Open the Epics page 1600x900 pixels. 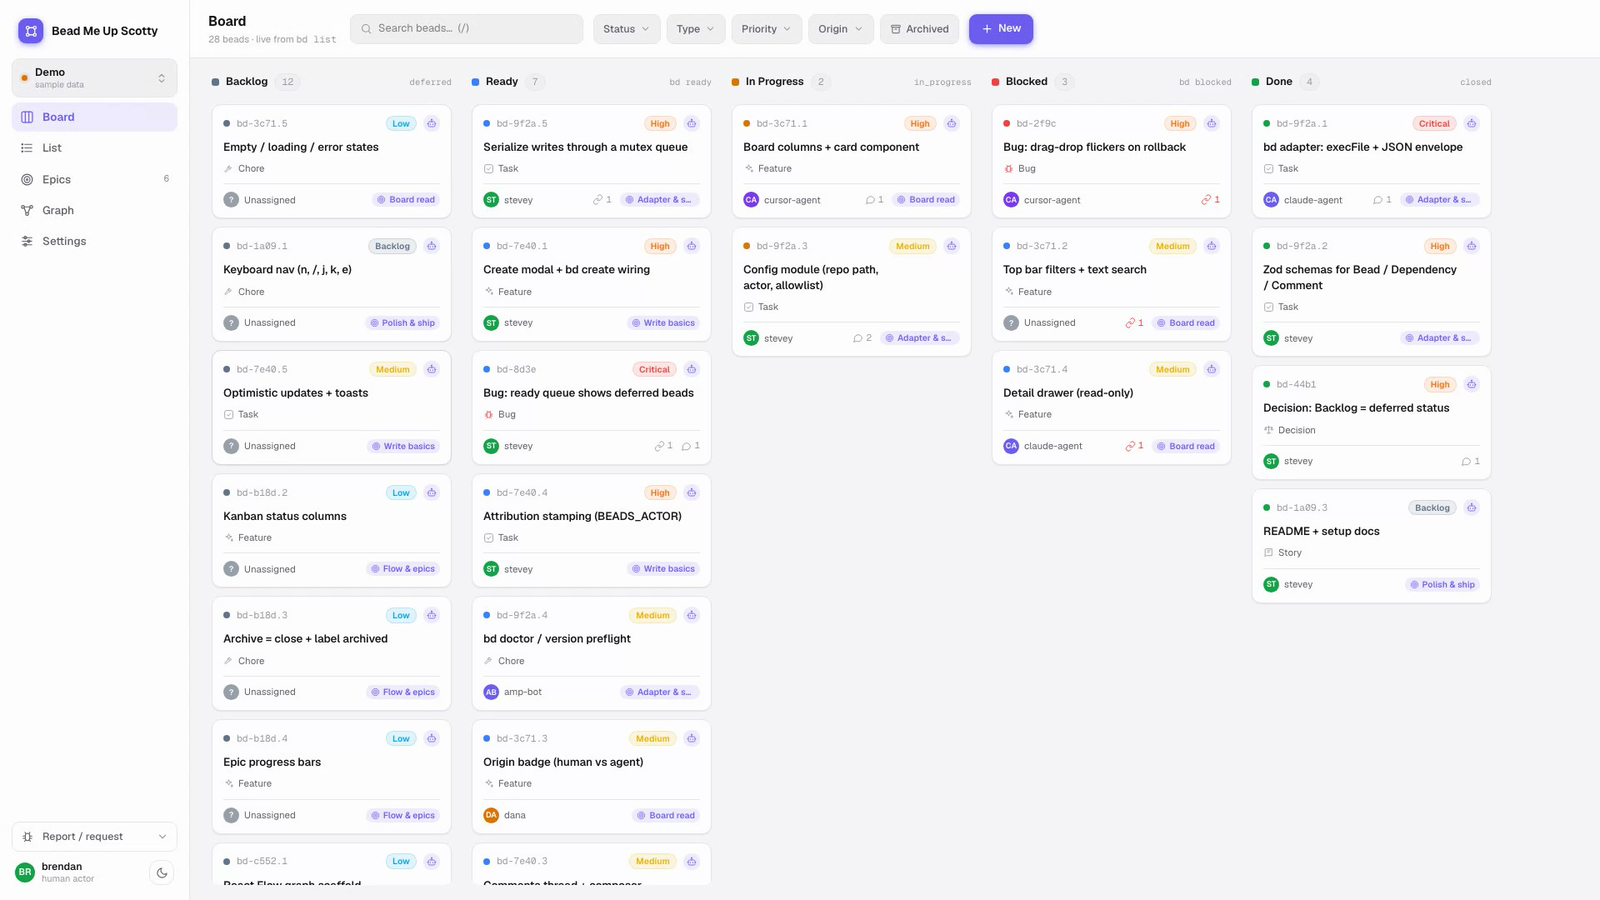(x=94, y=179)
